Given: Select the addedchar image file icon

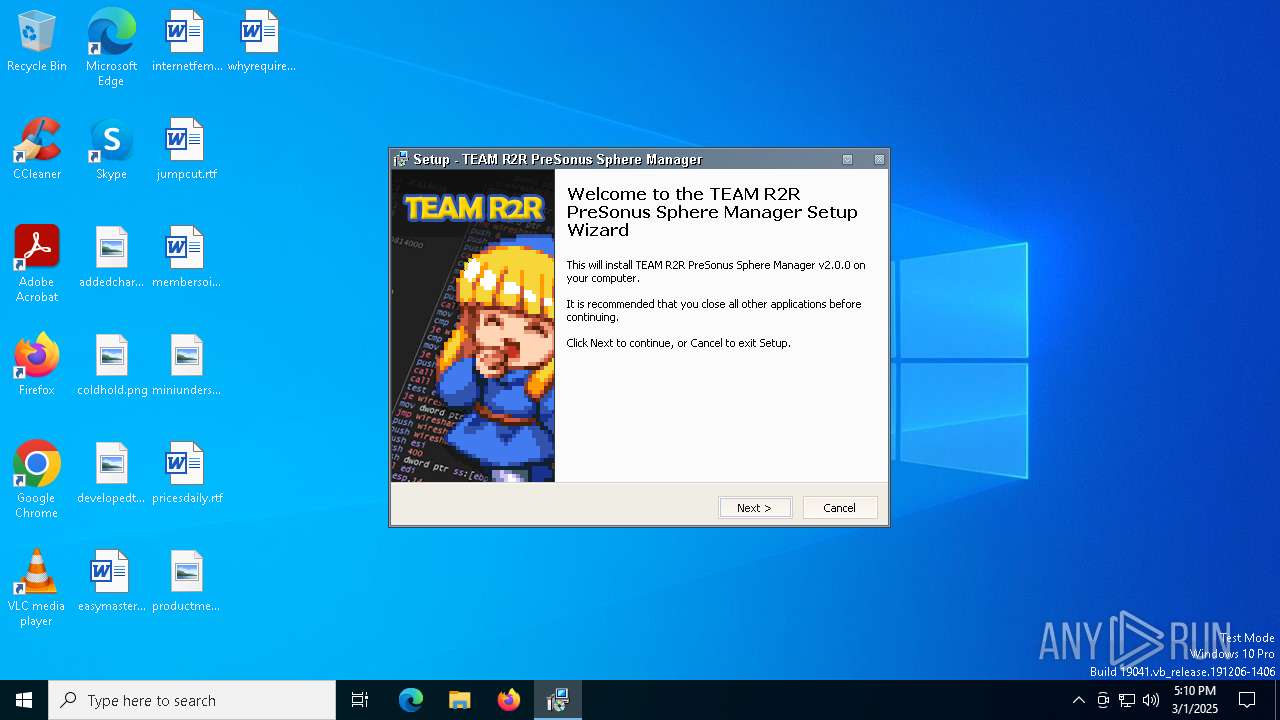Looking at the screenshot, I should pos(111,258).
